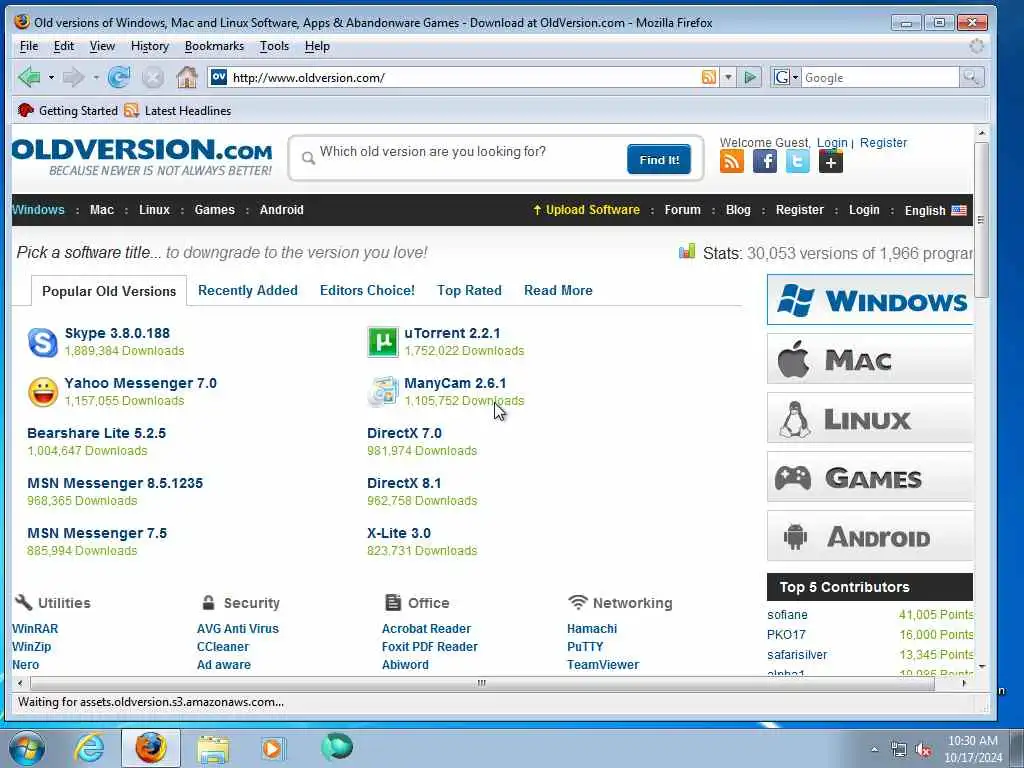Go to the Firefox home page icon
This screenshot has height=768, width=1024.
coord(187,77)
